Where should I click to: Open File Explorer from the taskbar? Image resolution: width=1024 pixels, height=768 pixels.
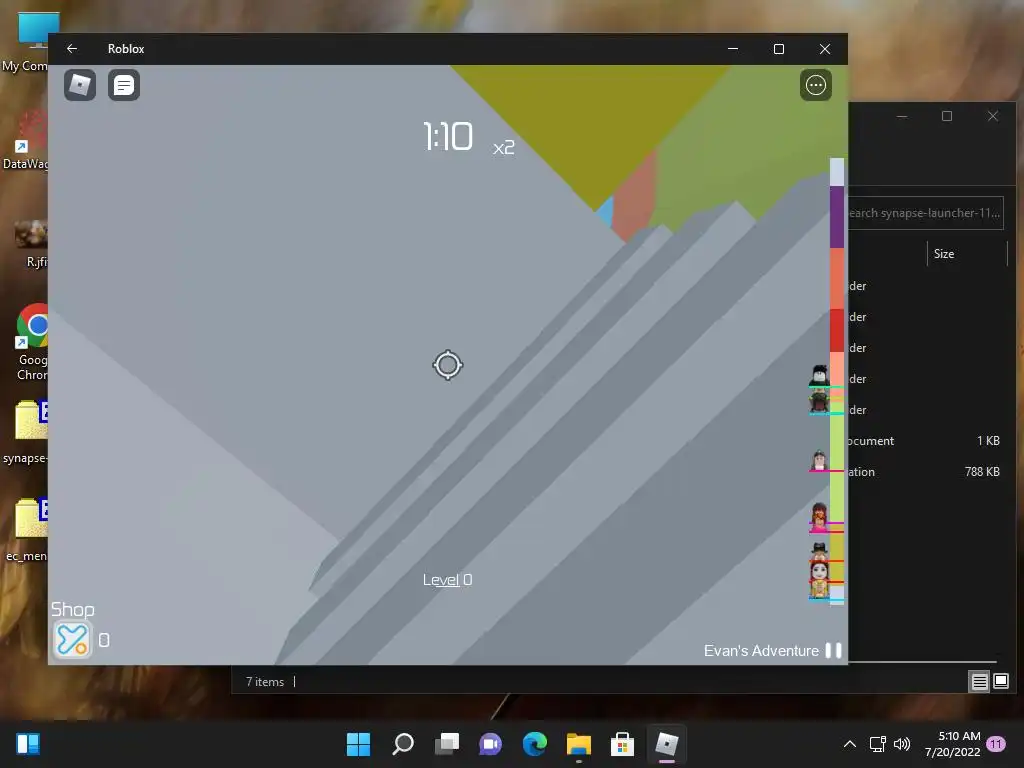click(x=579, y=744)
